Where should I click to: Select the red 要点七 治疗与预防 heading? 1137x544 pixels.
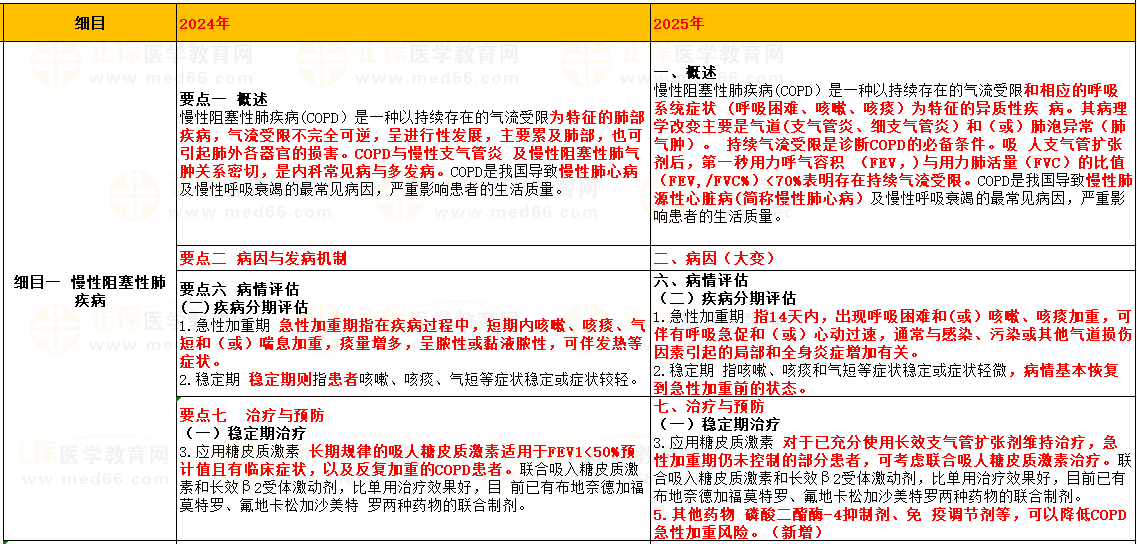[252, 415]
